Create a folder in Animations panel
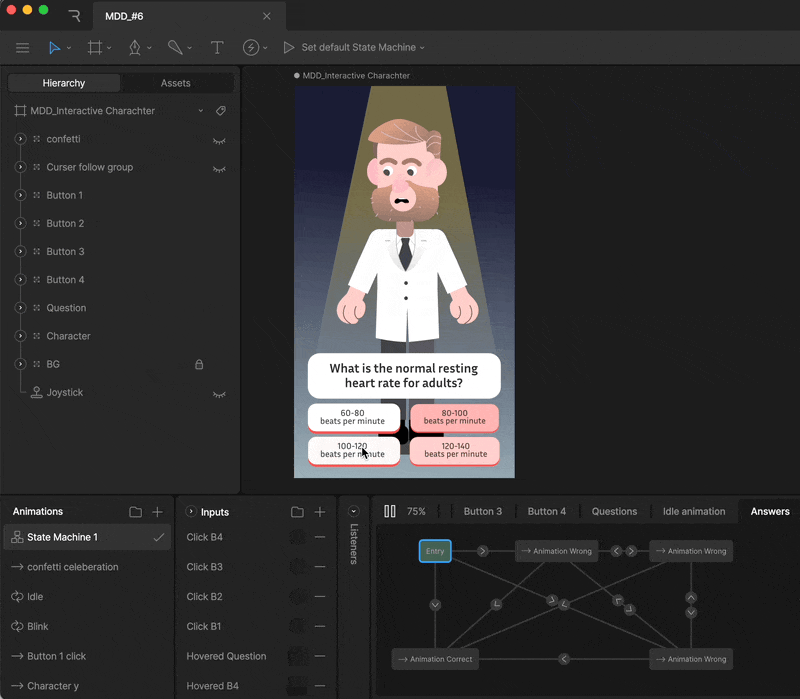 pyautogui.click(x=135, y=512)
